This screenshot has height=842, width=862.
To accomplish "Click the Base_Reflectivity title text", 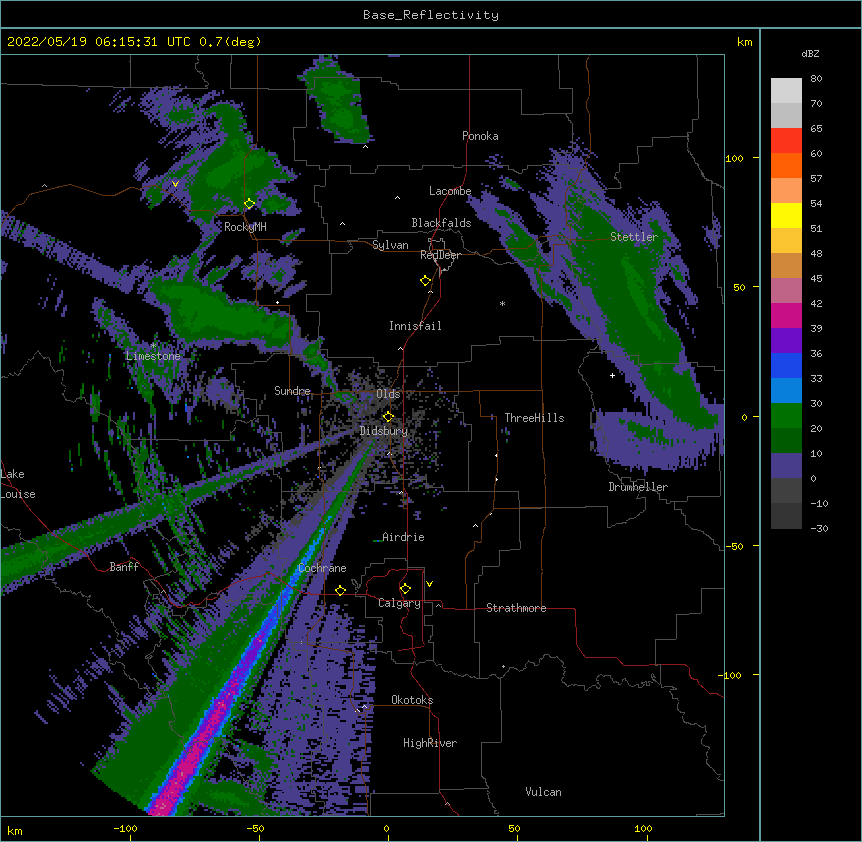I will [x=431, y=15].
